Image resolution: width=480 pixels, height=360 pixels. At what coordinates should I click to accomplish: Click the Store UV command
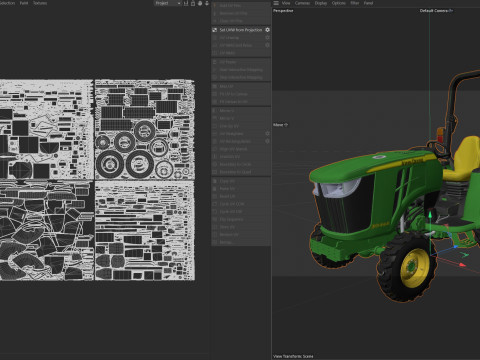pyautogui.click(x=241, y=227)
